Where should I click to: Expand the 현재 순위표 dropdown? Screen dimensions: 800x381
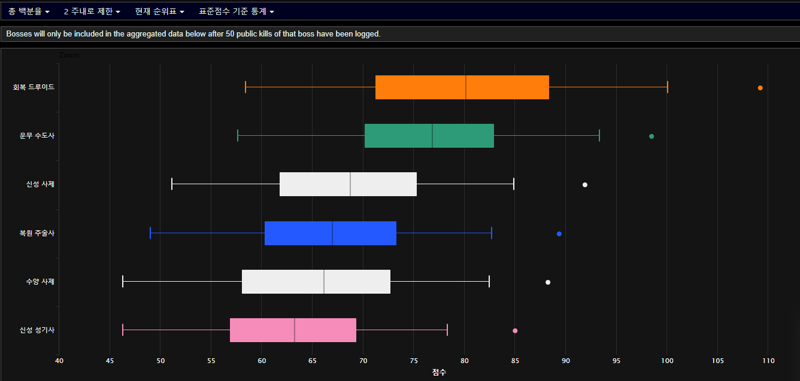coord(160,11)
